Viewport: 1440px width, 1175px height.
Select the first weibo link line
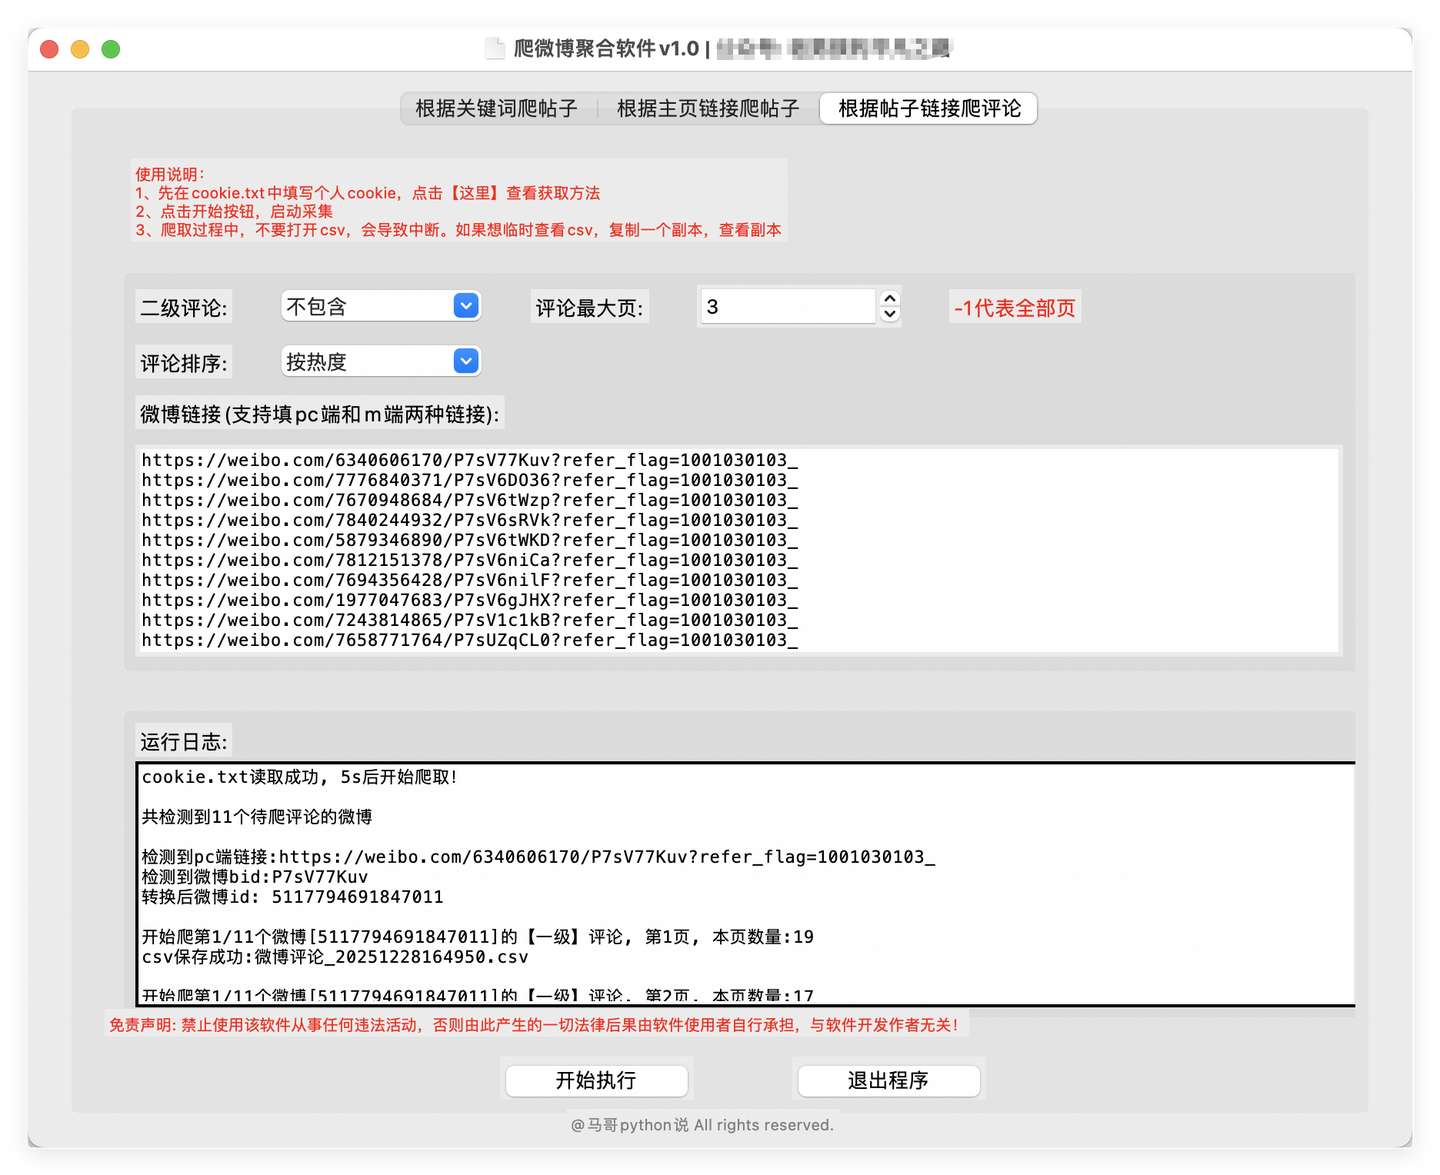[x=469, y=461]
